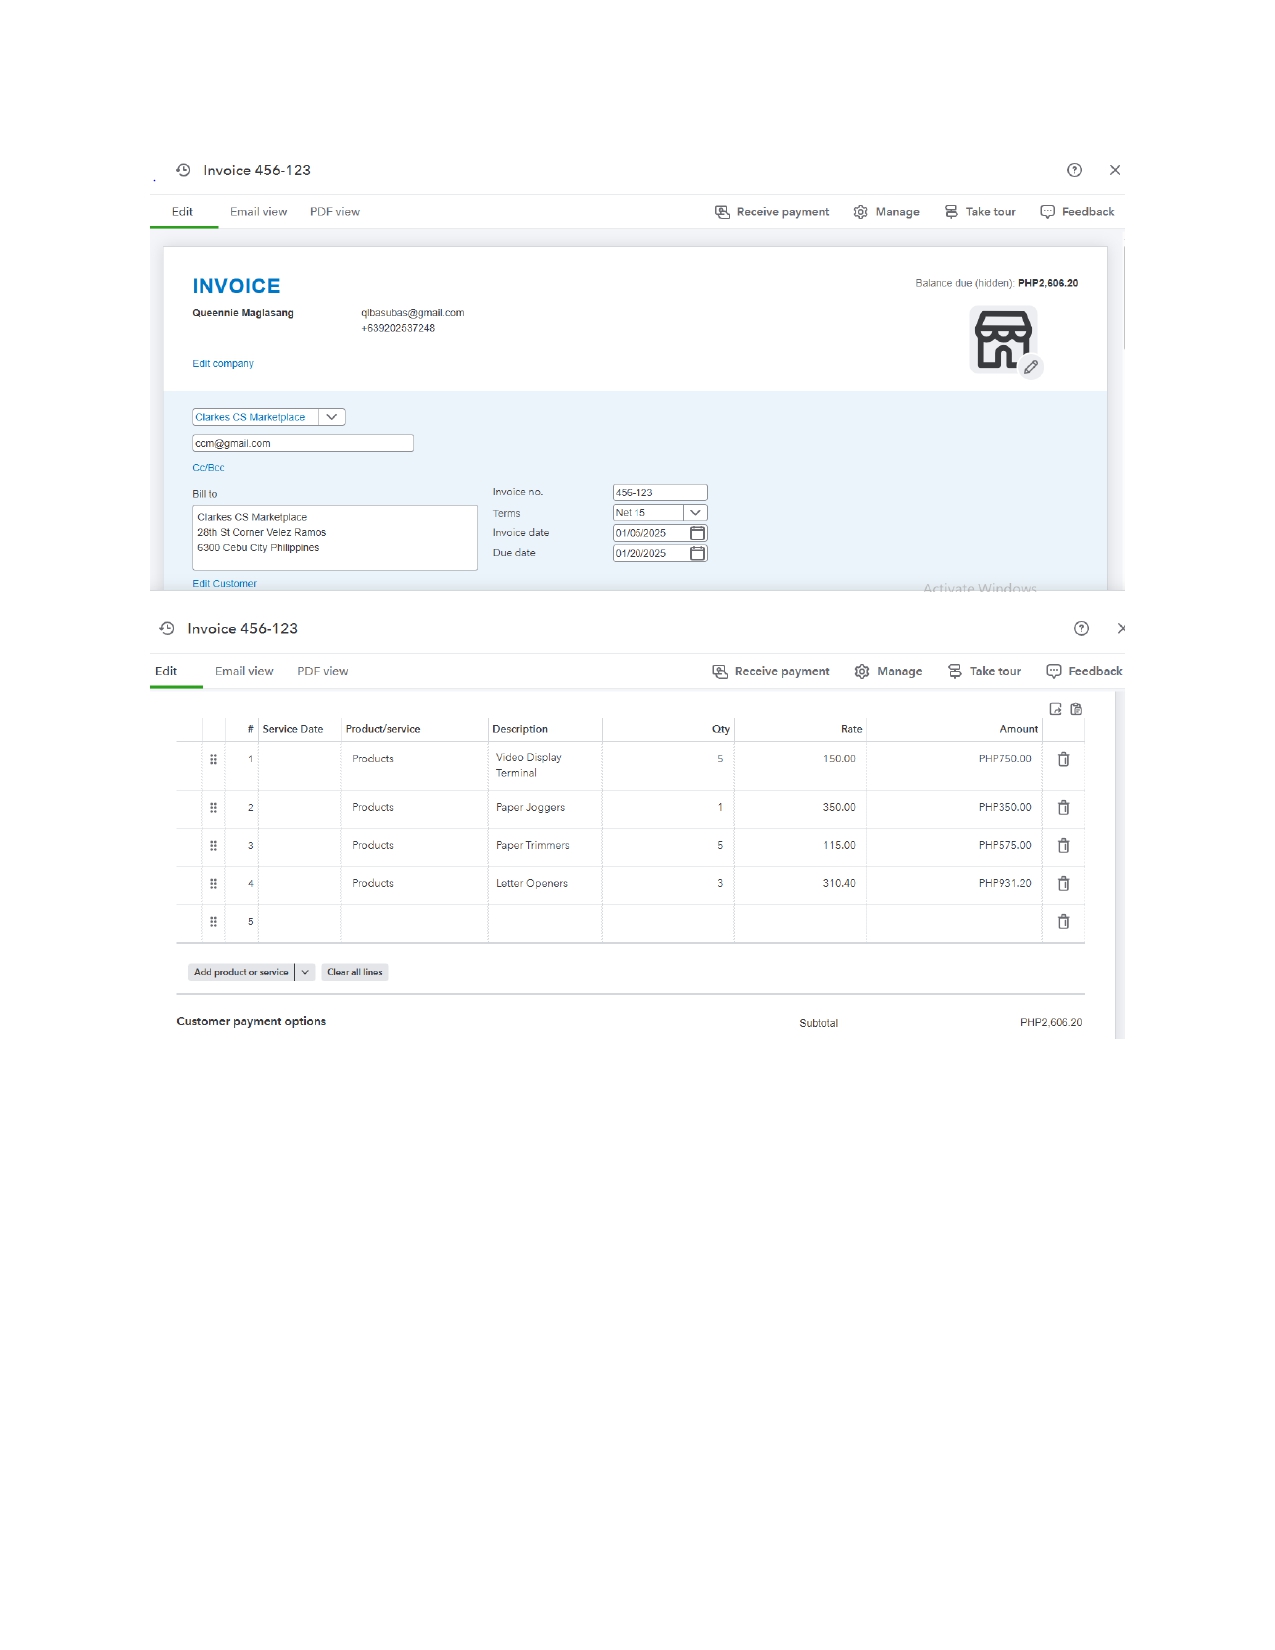
Task: Click clipboard icon above Amount column
Action: (x=1076, y=709)
